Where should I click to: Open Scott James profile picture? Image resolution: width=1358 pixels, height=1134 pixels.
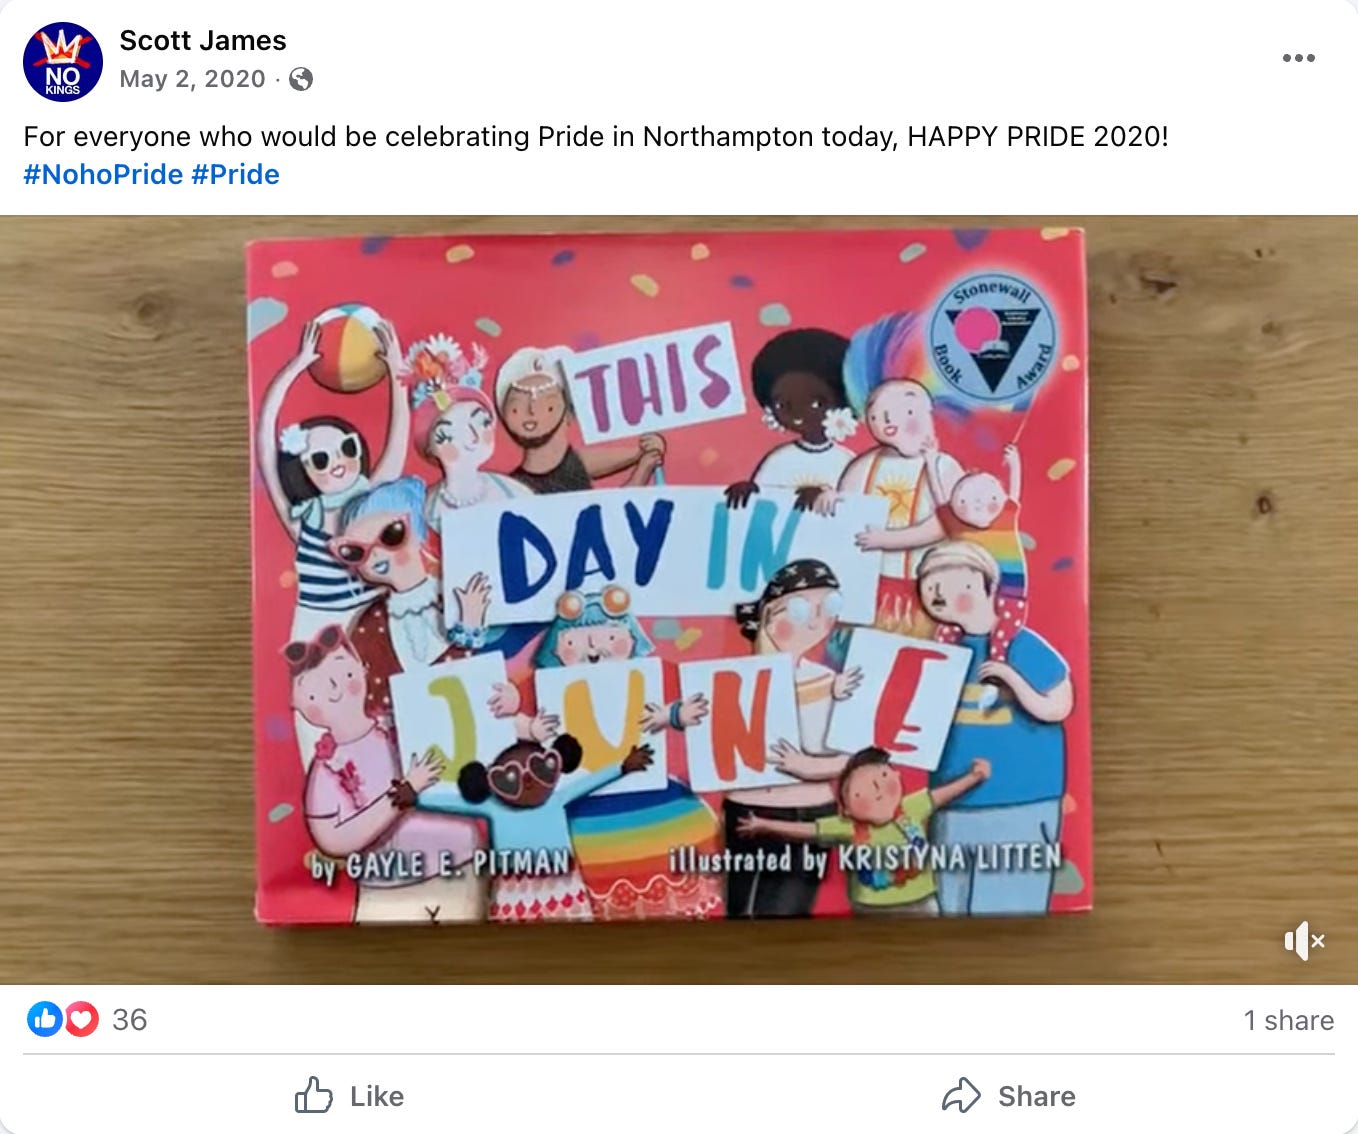(x=63, y=62)
